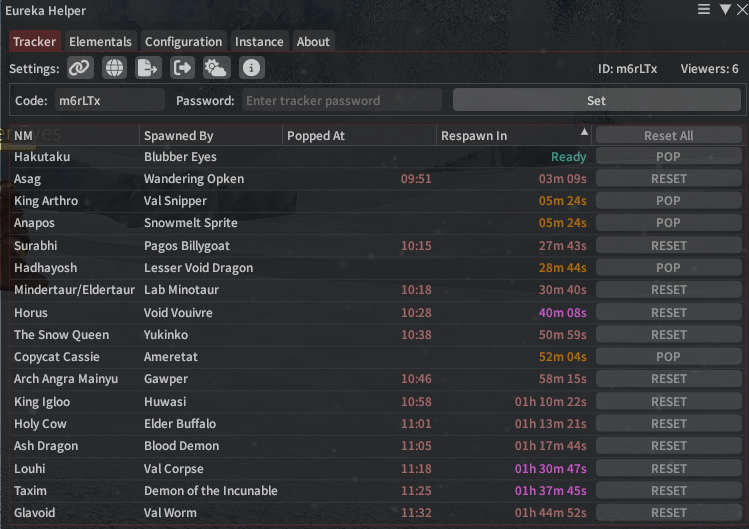The width and height of the screenshot is (749, 529).
Task: Click Elder Buffalo text
Action: pos(180,423)
